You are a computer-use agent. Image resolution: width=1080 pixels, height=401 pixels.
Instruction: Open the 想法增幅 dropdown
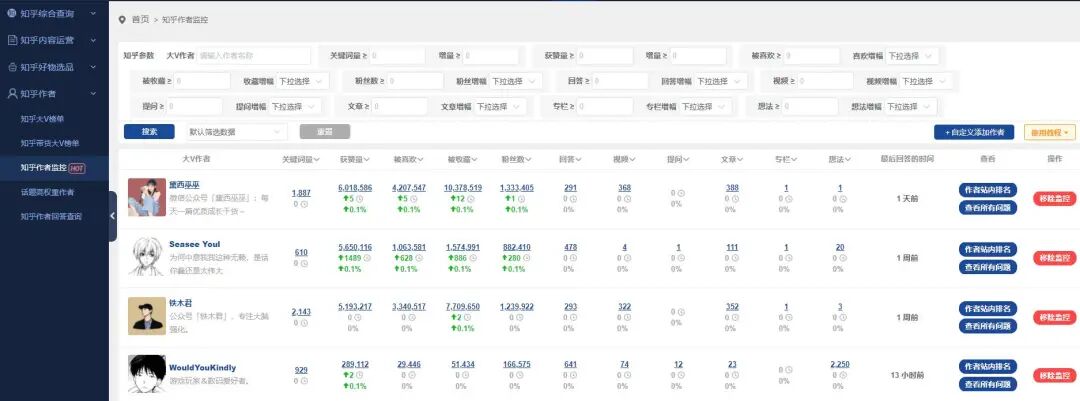[x=911, y=107]
